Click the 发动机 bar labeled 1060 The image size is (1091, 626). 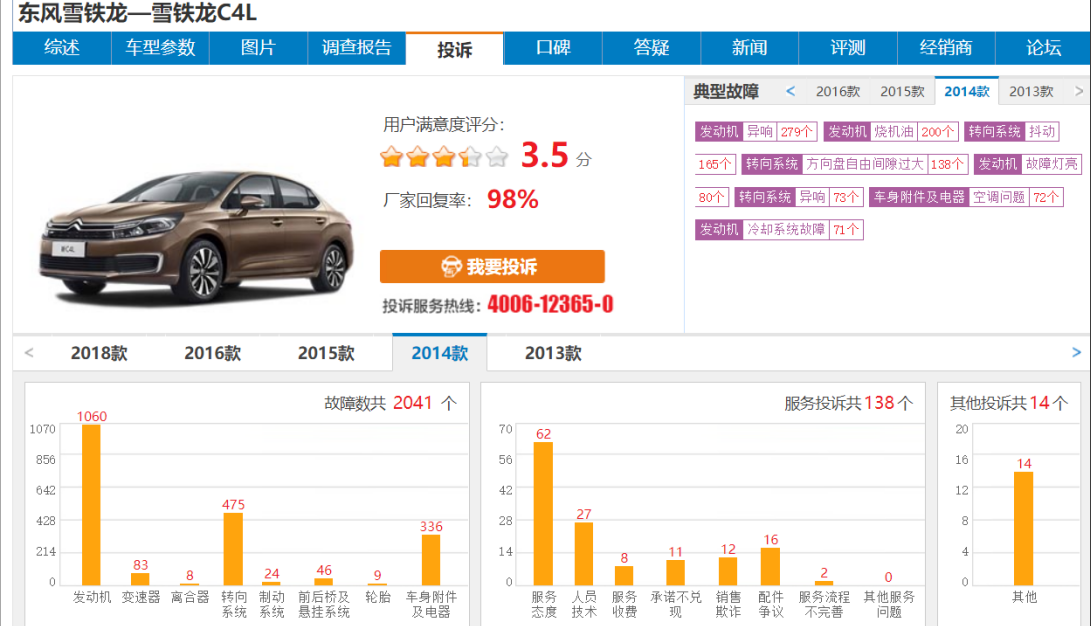91,505
